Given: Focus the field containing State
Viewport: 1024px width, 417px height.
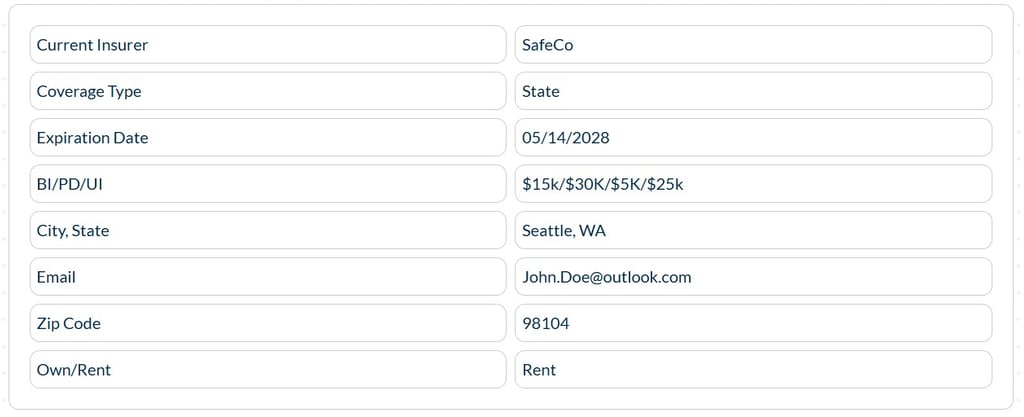Looking at the screenshot, I should coord(752,91).
